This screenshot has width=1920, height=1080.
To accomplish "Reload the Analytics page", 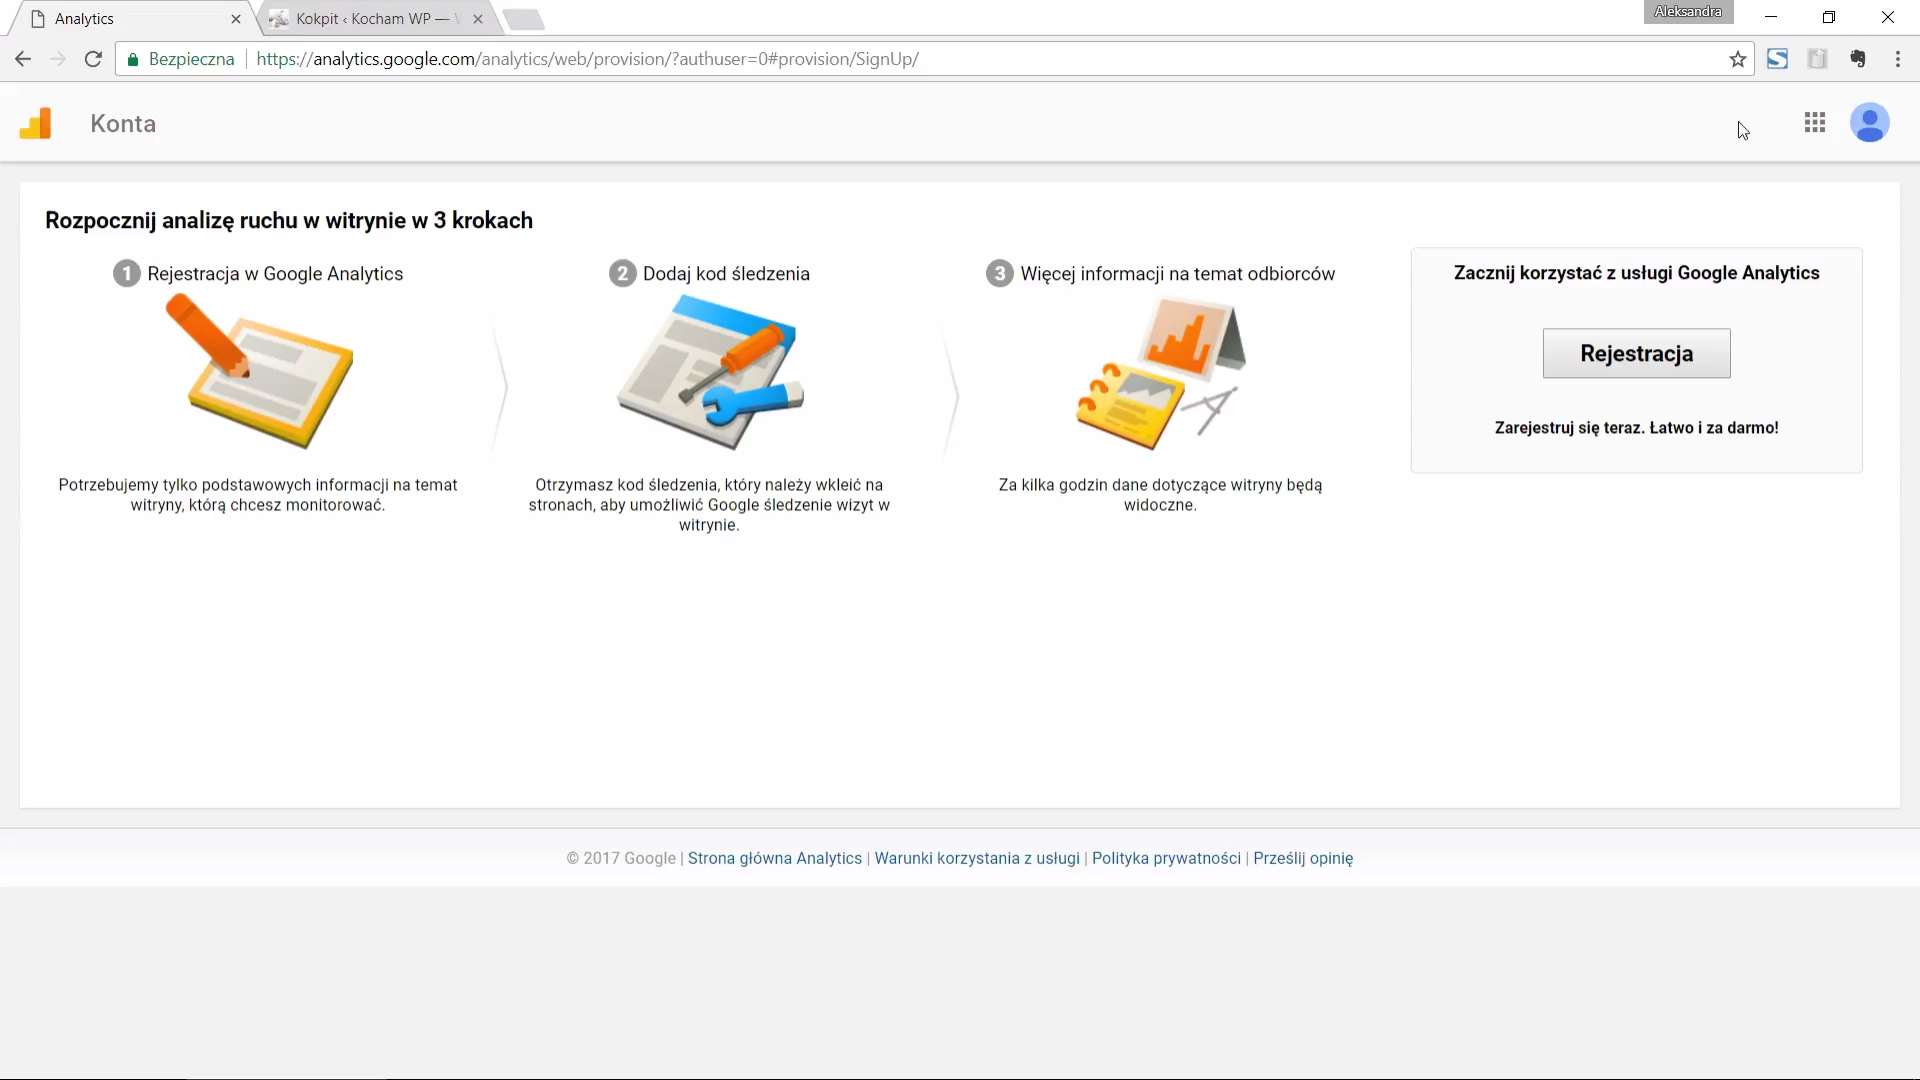I will [x=93, y=59].
